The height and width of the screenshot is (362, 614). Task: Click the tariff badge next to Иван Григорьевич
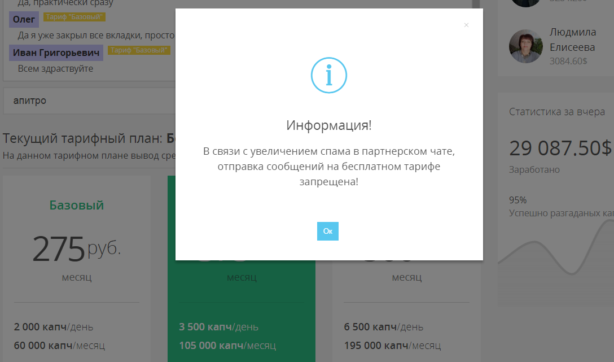point(139,50)
